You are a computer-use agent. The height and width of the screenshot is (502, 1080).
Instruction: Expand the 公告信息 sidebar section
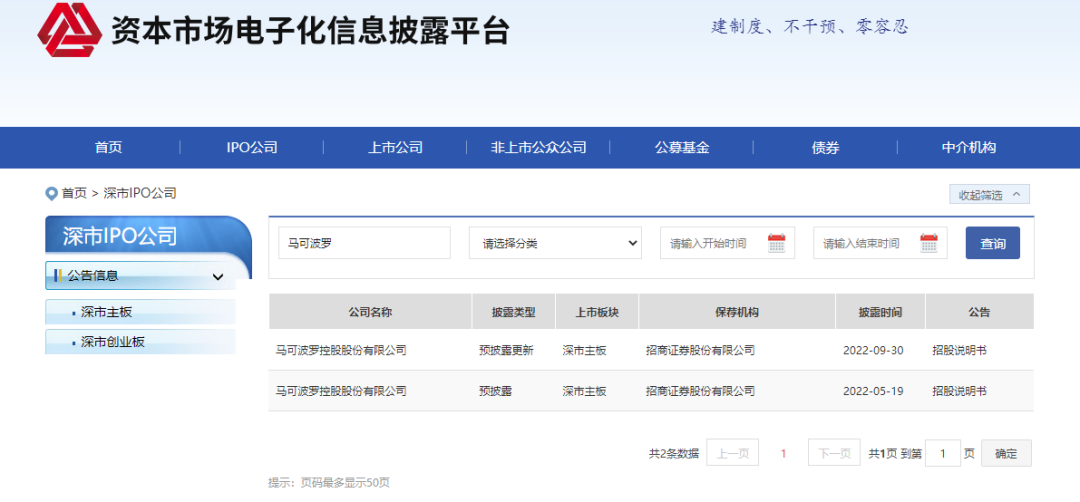pyautogui.click(x=141, y=276)
